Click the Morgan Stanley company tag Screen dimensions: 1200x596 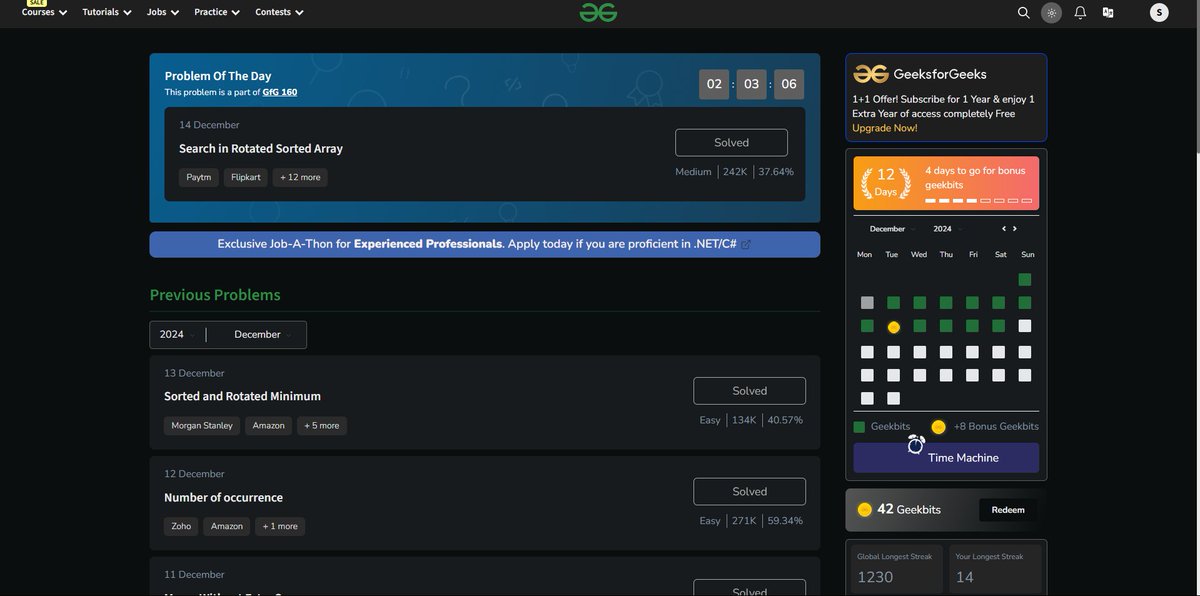(202, 426)
